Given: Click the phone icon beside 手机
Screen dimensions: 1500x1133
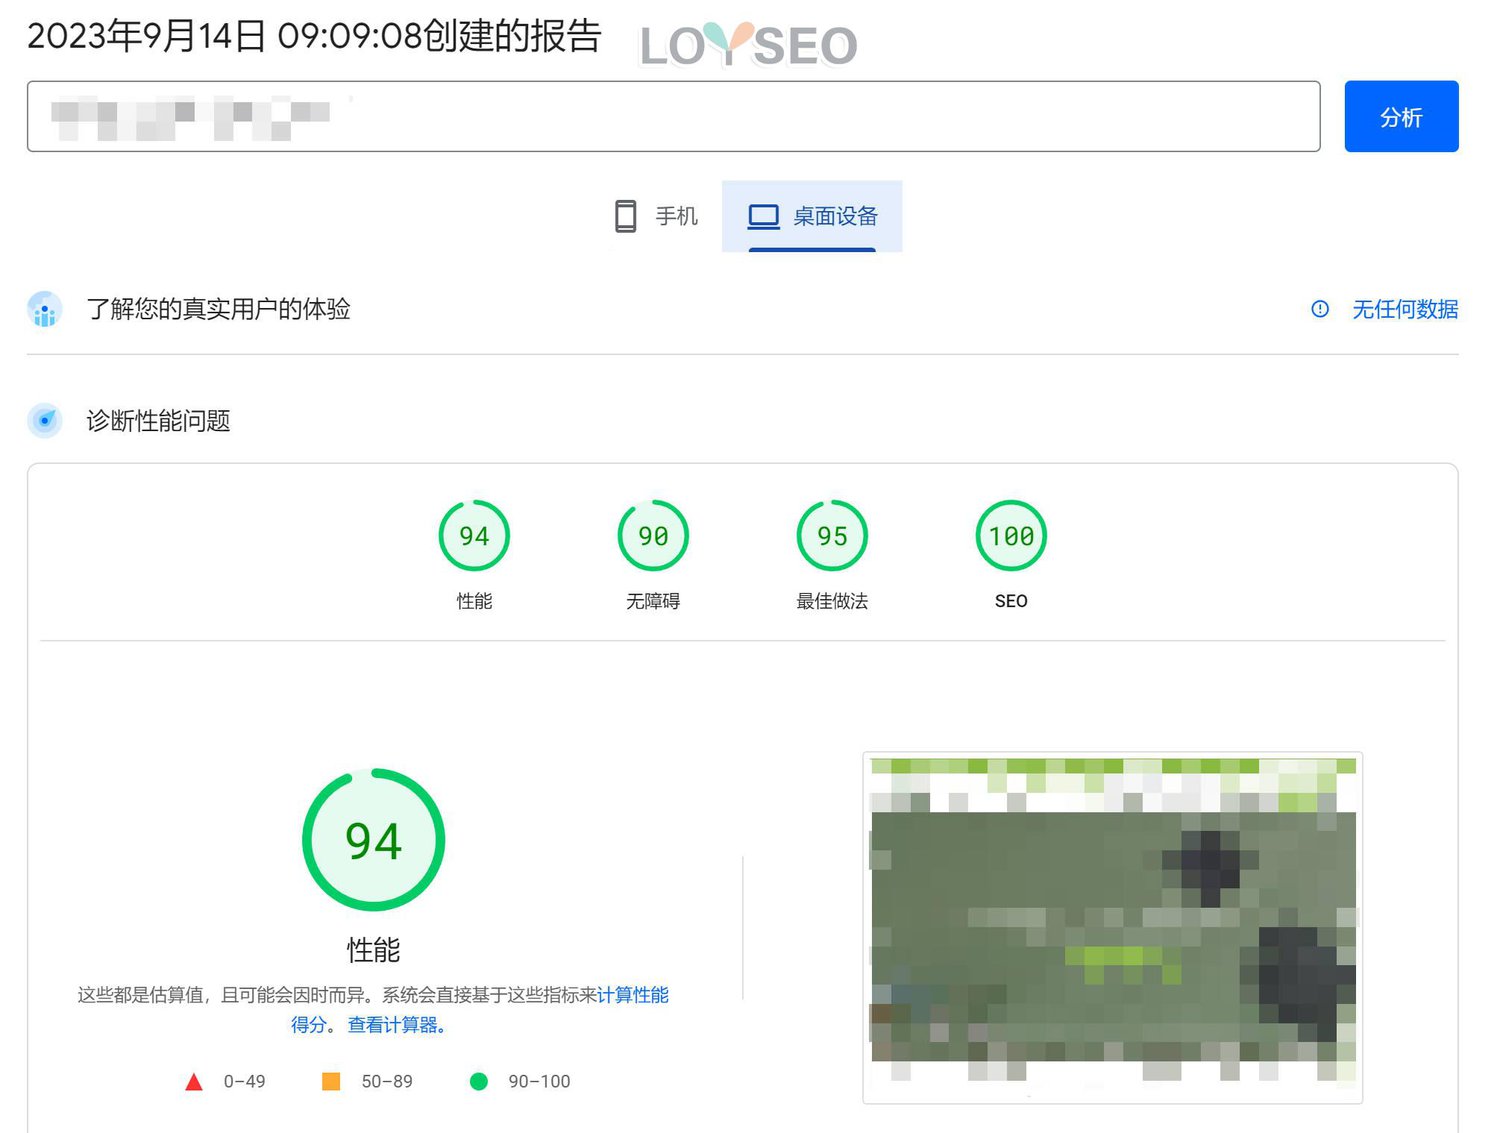Looking at the screenshot, I should point(626,216).
